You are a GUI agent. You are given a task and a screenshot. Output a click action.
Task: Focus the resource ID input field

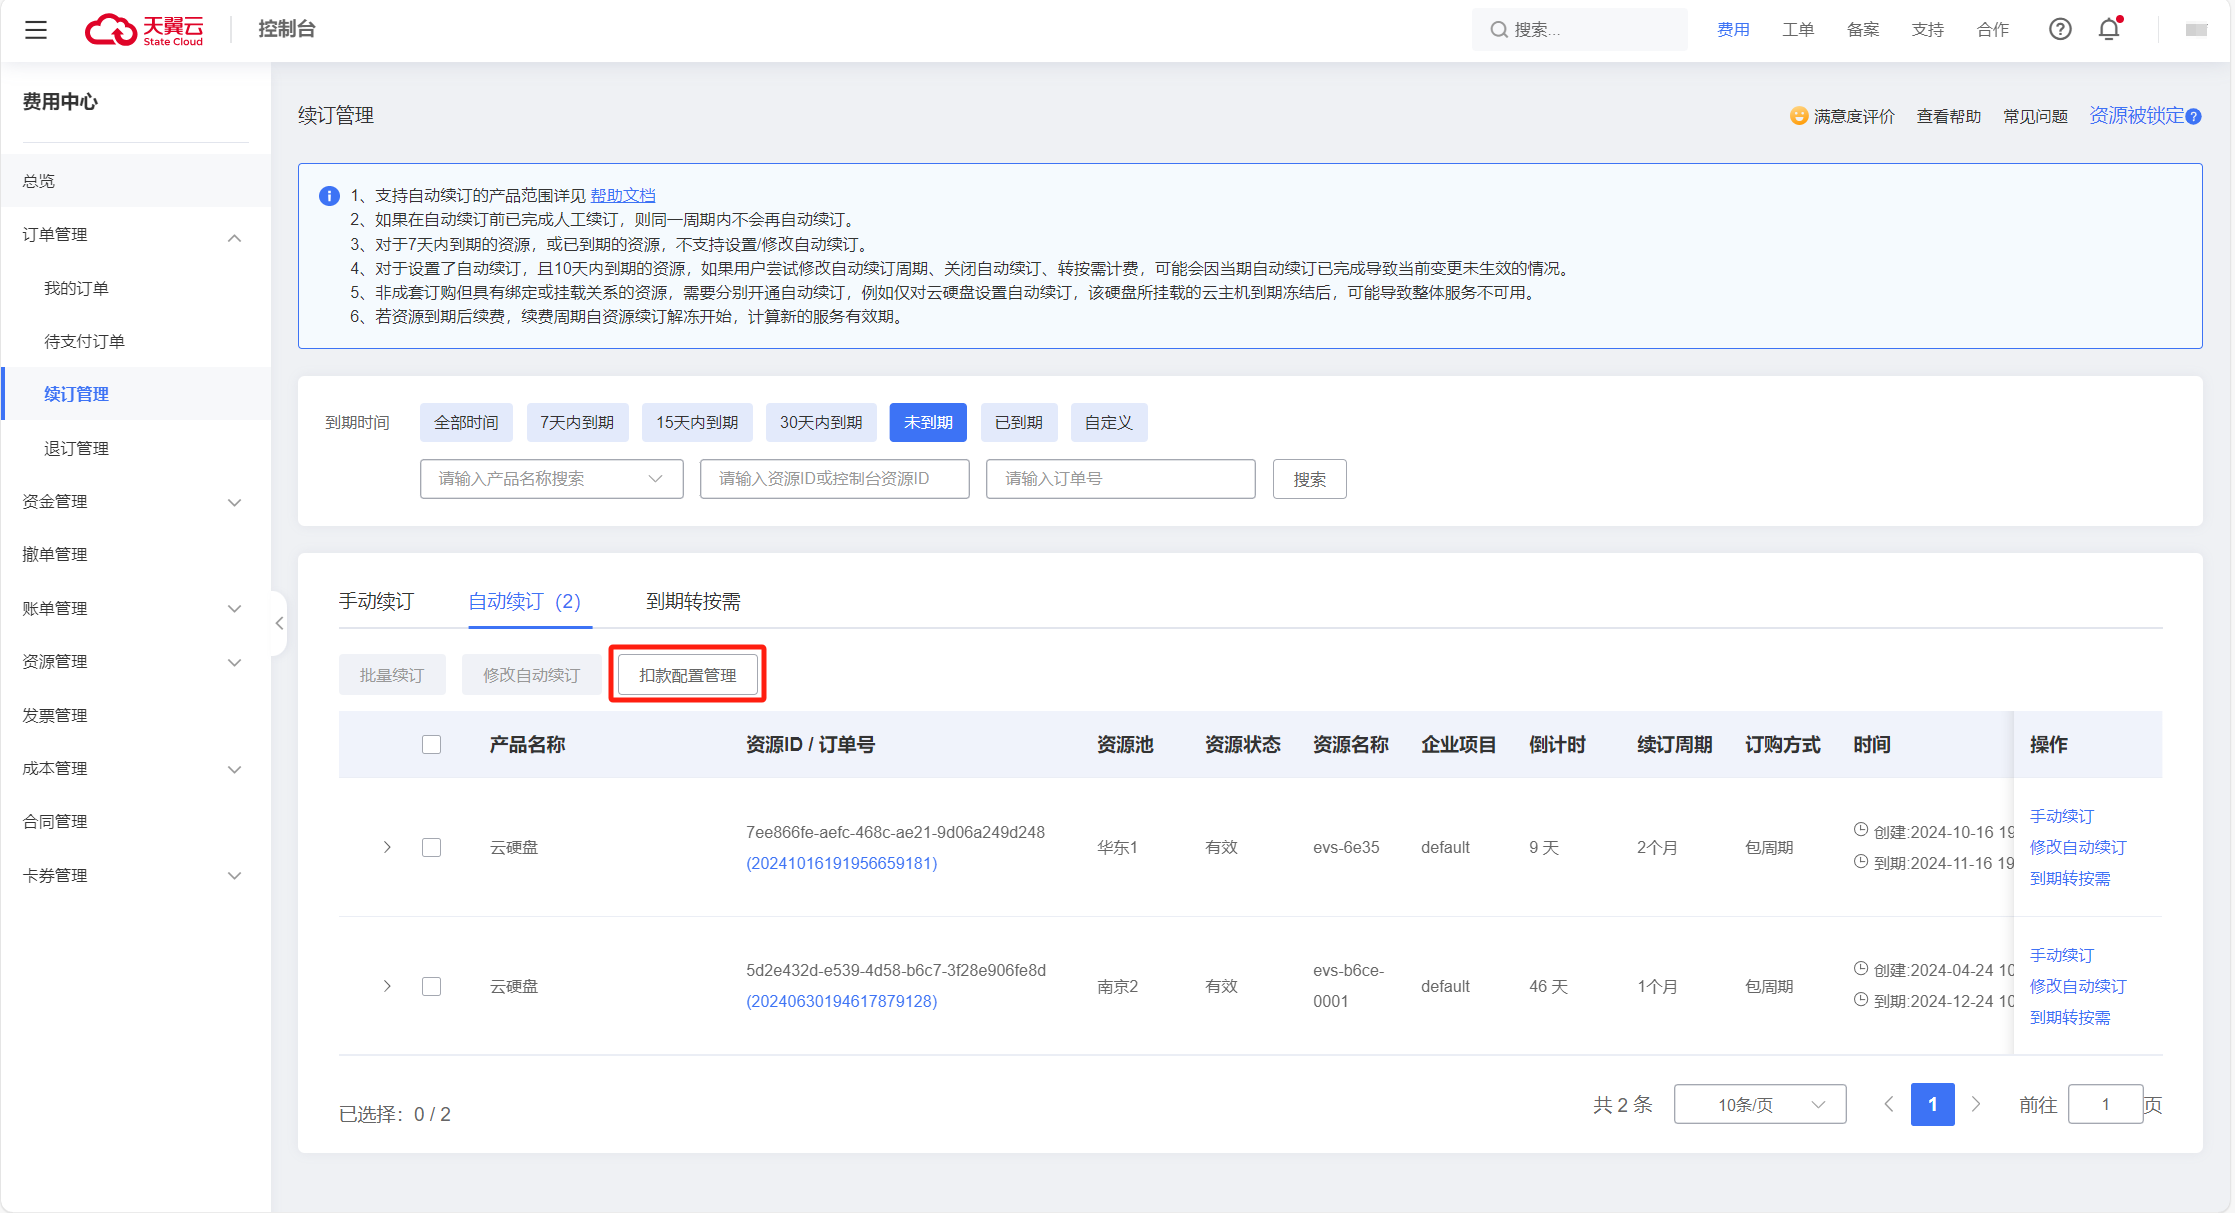coord(835,479)
